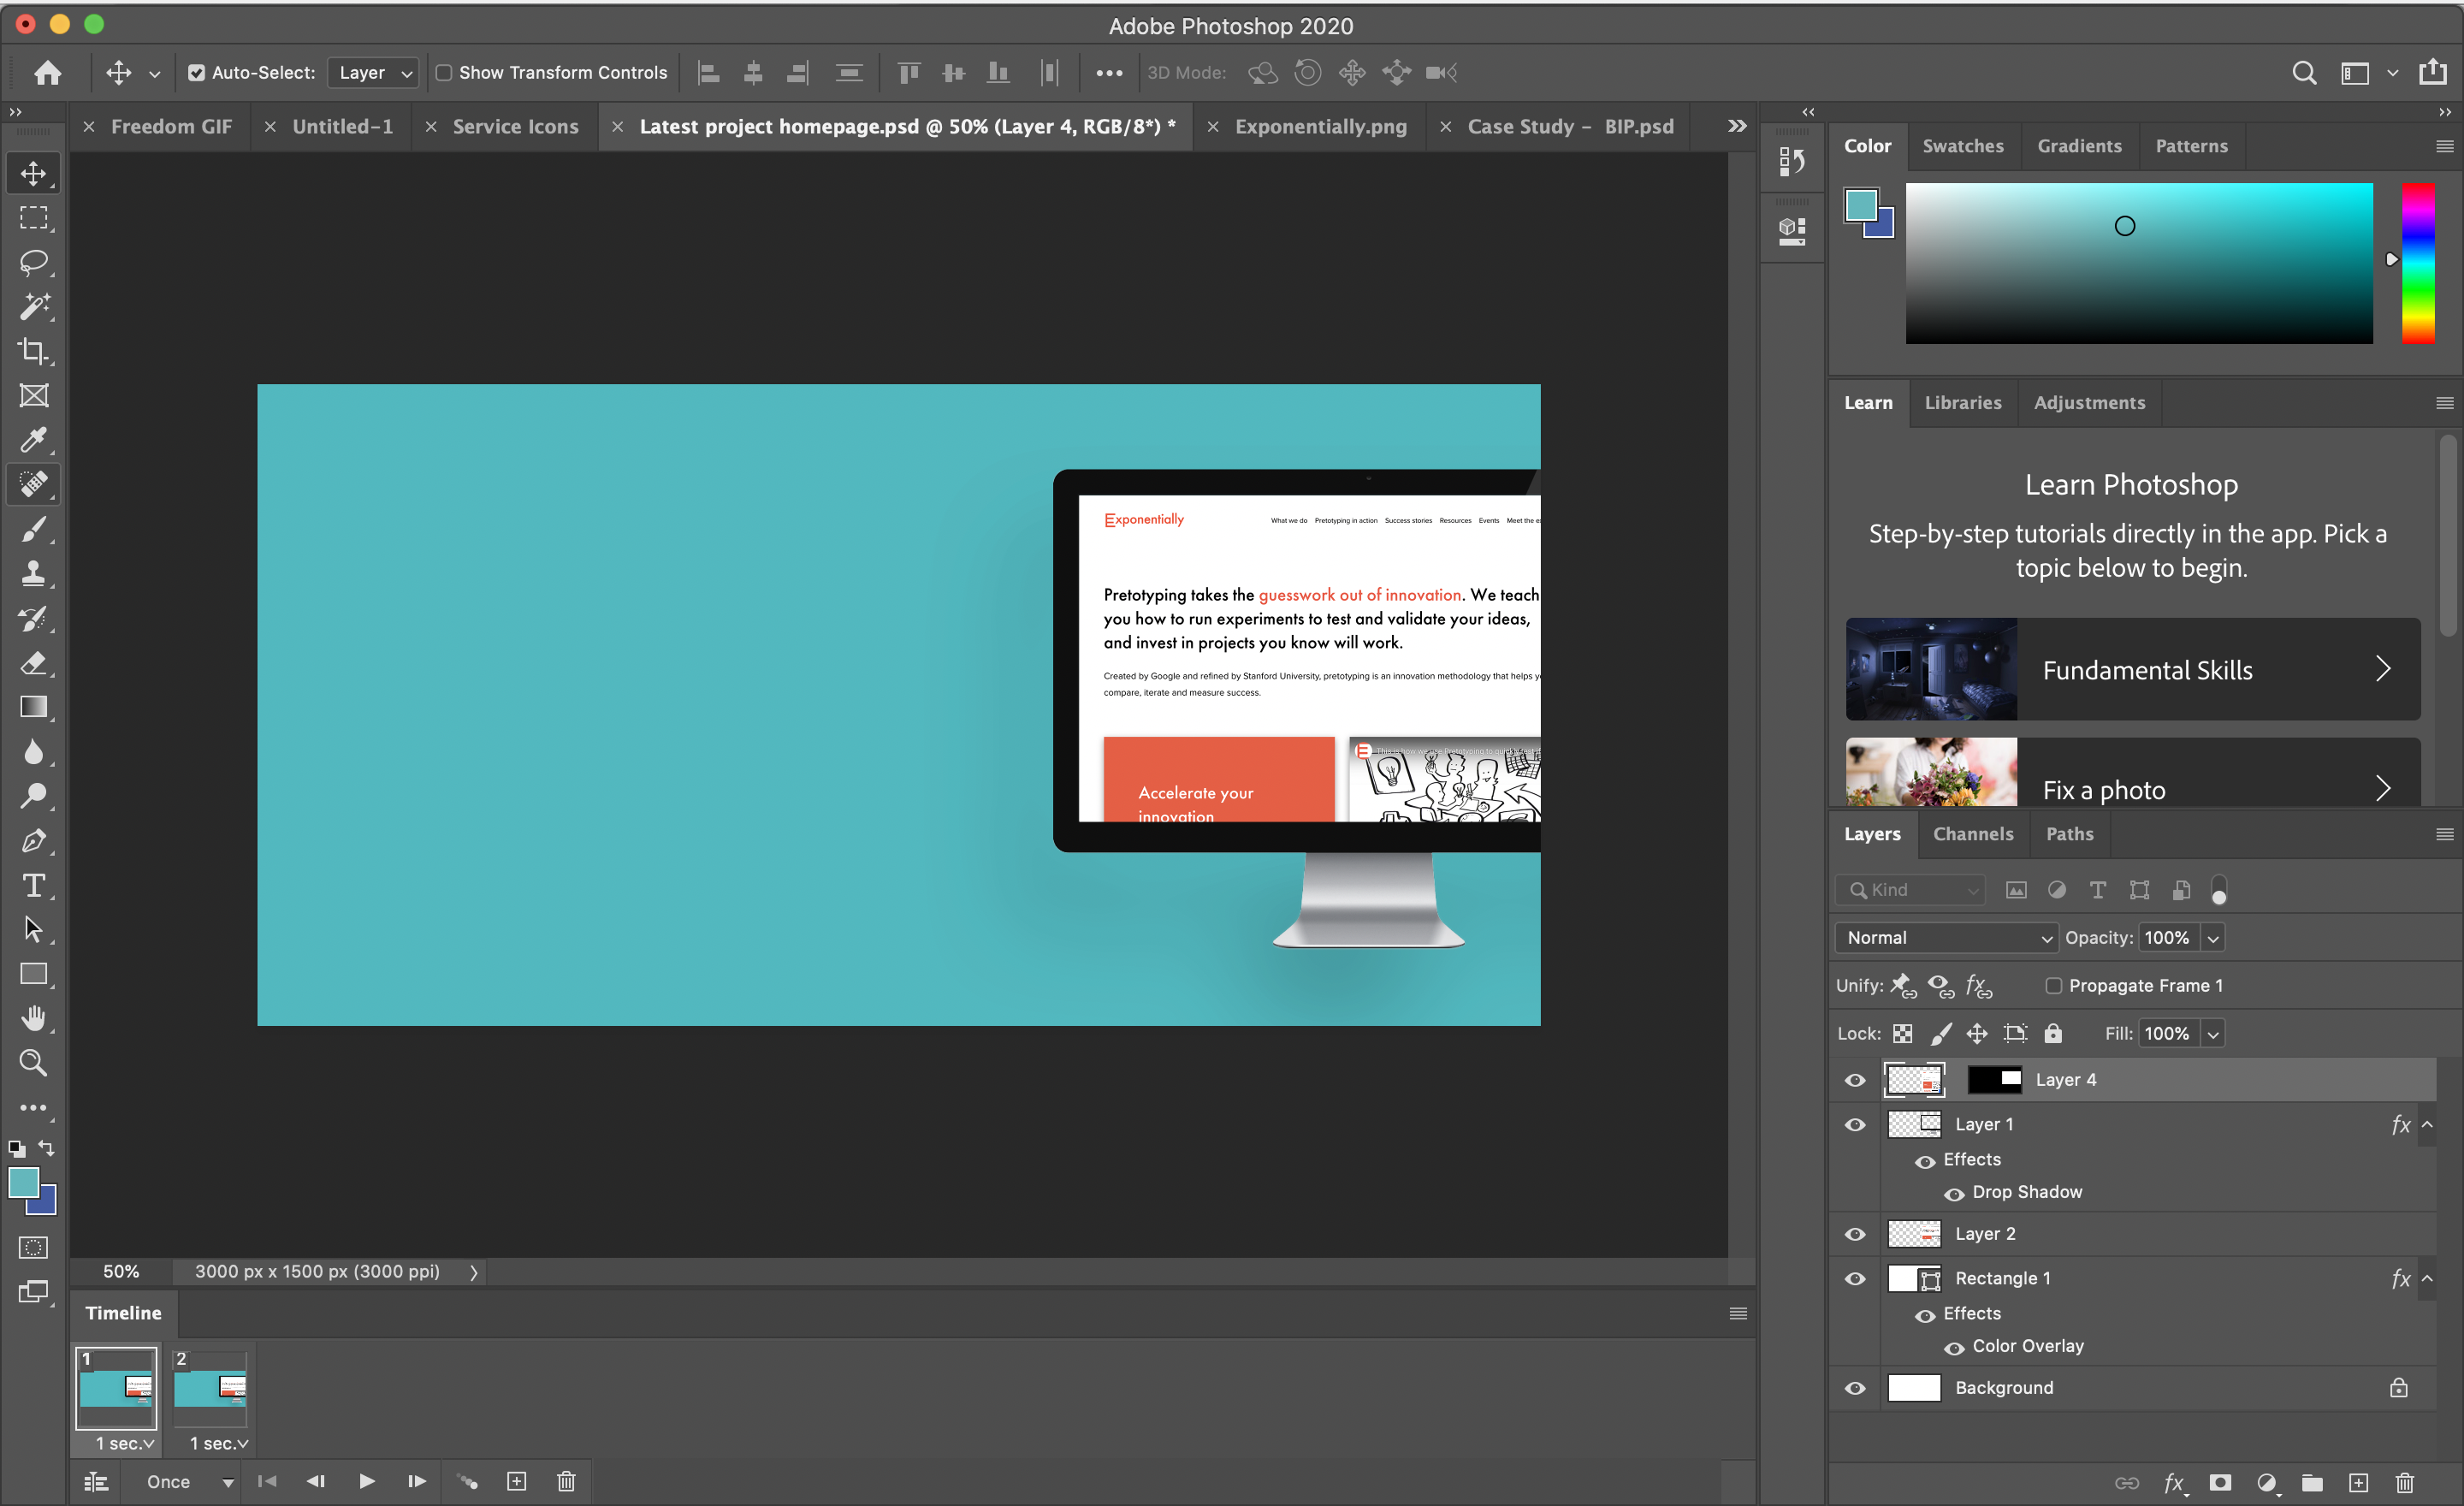Open the blend mode Normal dropdown
The height and width of the screenshot is (1506, 2464).
click(x=1946, y=937)
